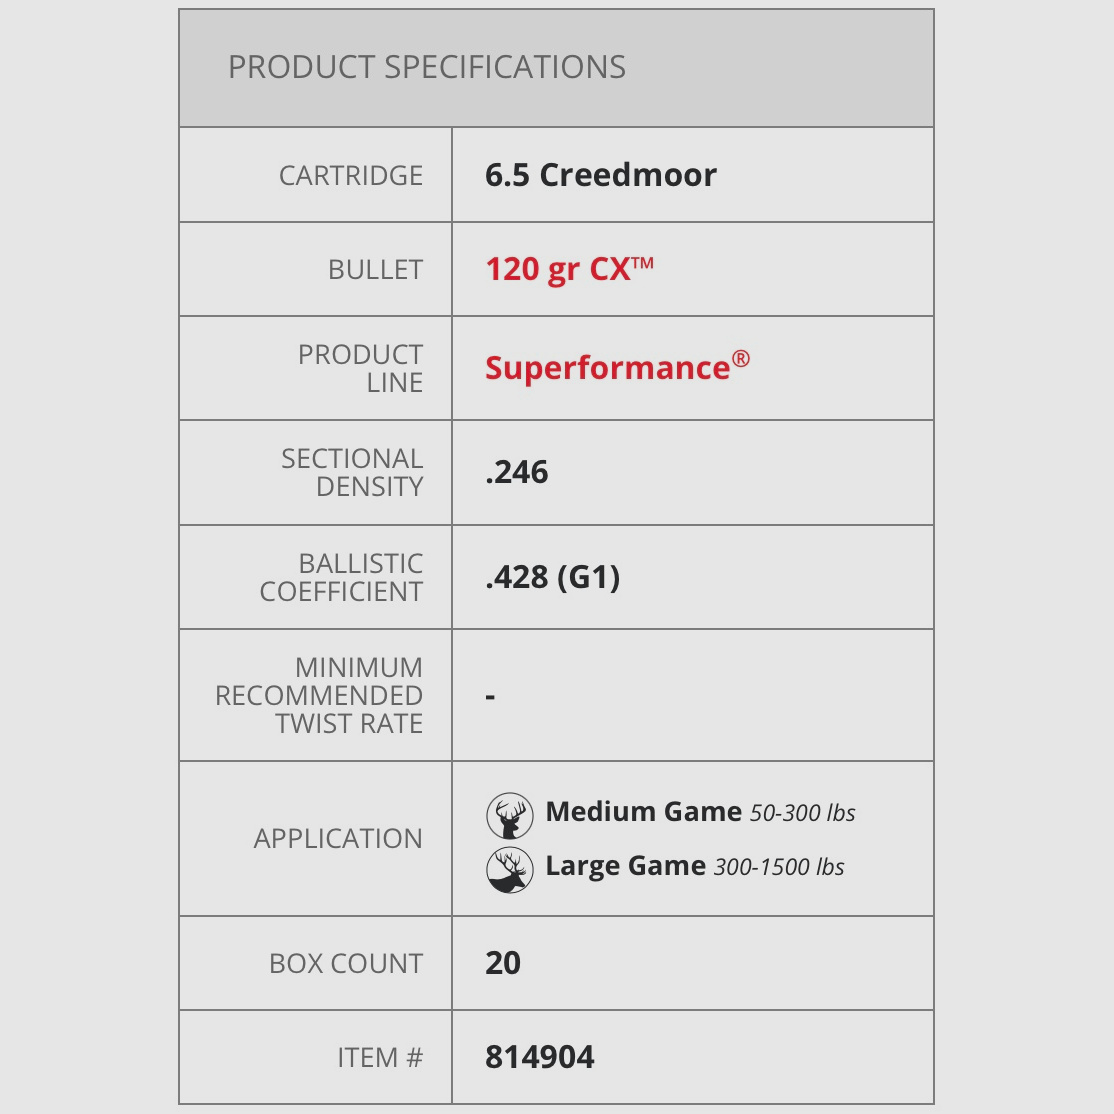Click the Medium Game deer icon
This screenshot has width=1114, height=1114.
pos(509,815)
